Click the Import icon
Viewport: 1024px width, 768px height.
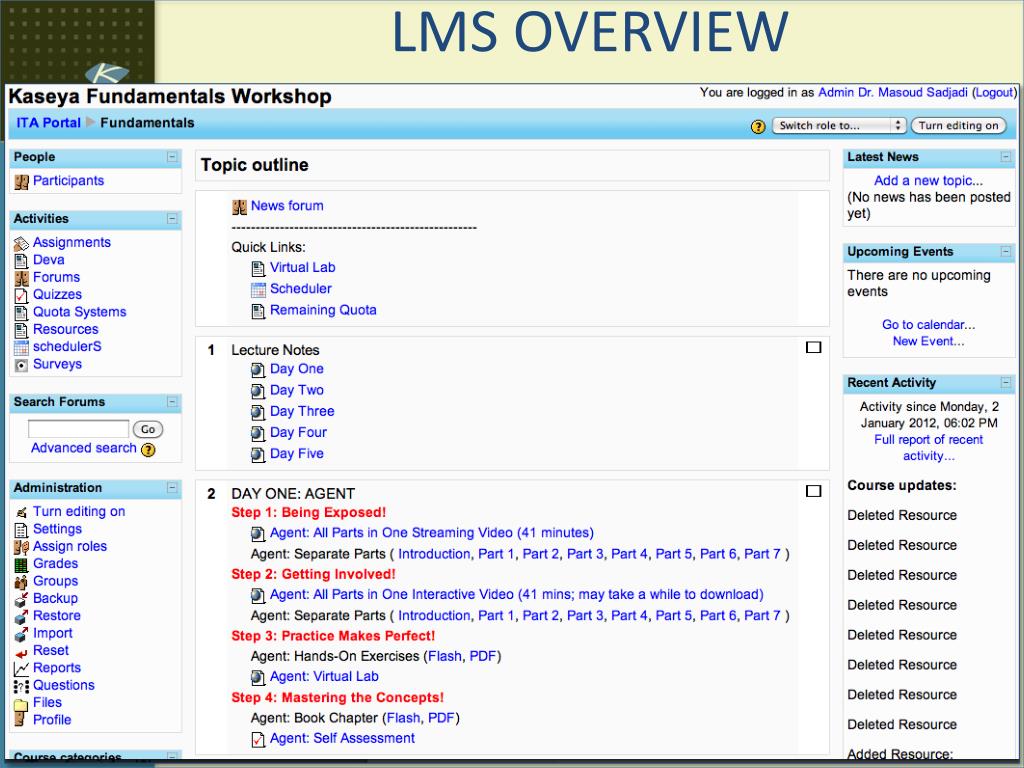tap(22, 634)
